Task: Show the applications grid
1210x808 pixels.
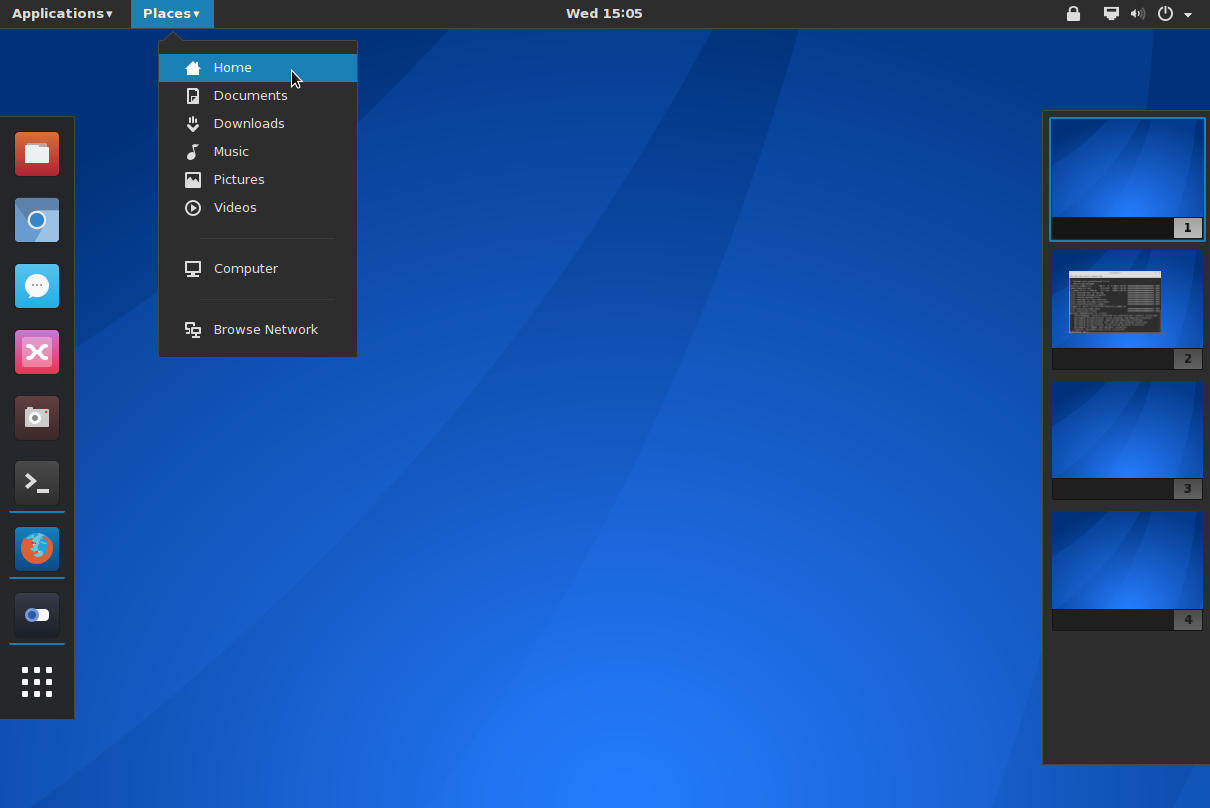Action: 36,682
